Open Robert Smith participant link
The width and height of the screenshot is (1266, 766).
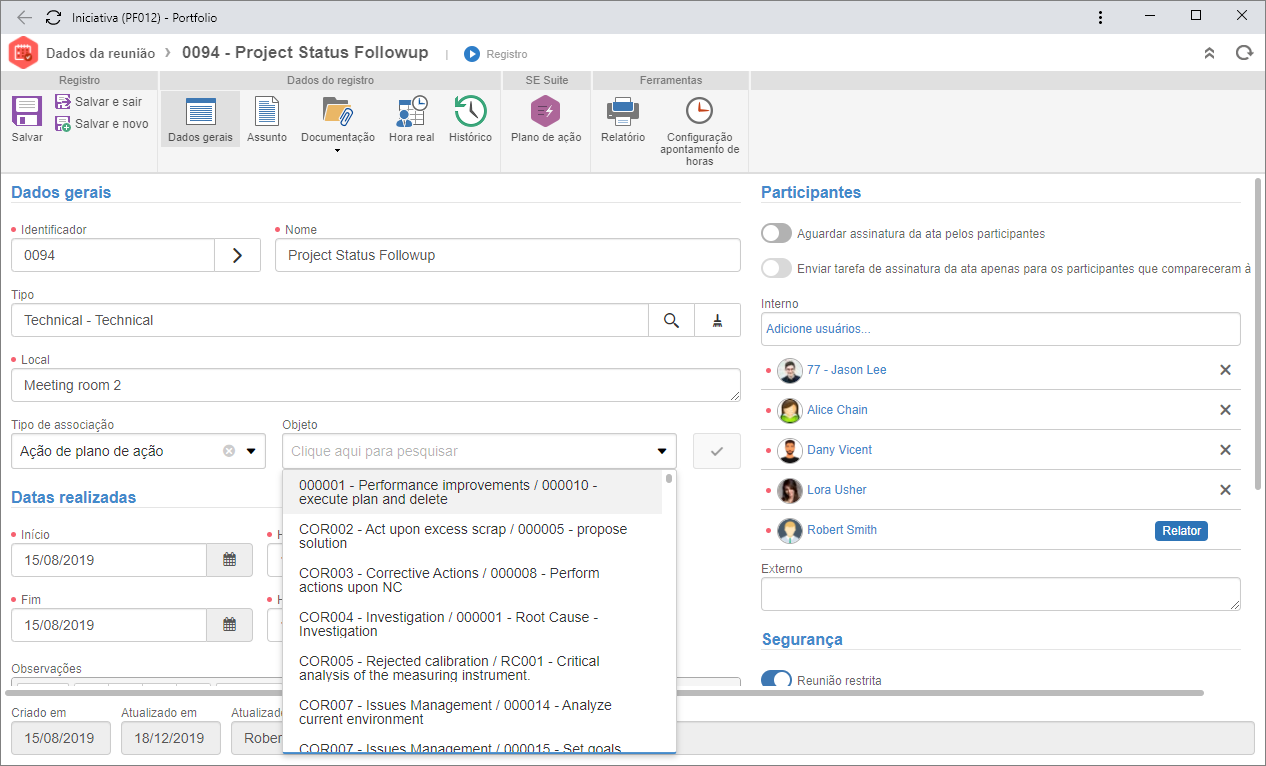[x=842, y=530]
